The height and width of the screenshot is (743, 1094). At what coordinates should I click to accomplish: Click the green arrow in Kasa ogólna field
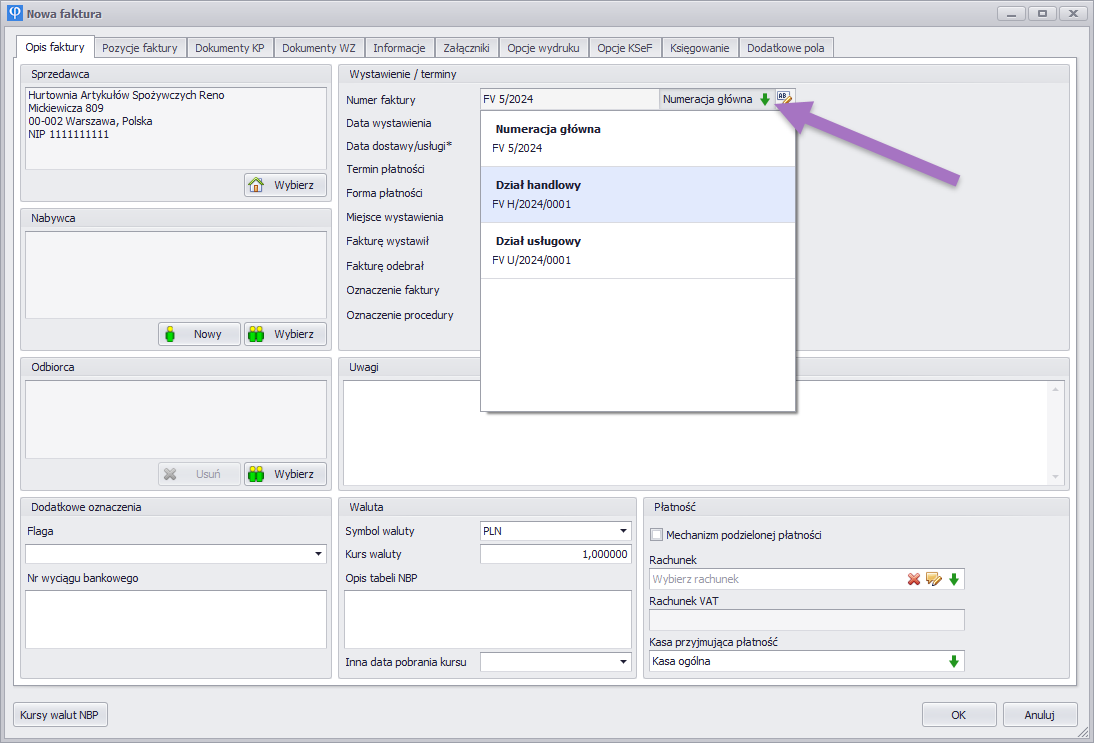(954, 661)
